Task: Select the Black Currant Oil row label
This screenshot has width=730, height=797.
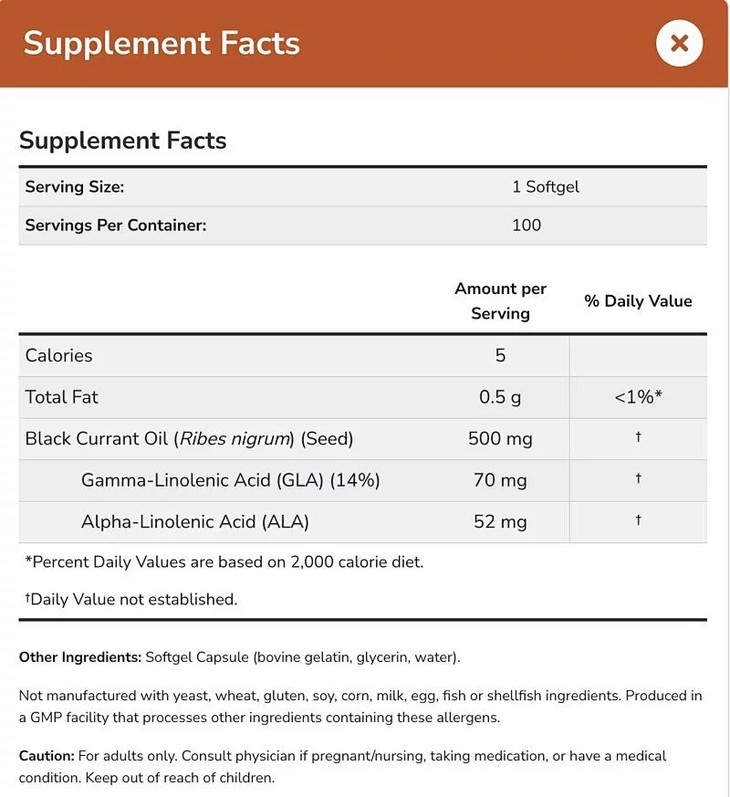Action: [189, 438]
